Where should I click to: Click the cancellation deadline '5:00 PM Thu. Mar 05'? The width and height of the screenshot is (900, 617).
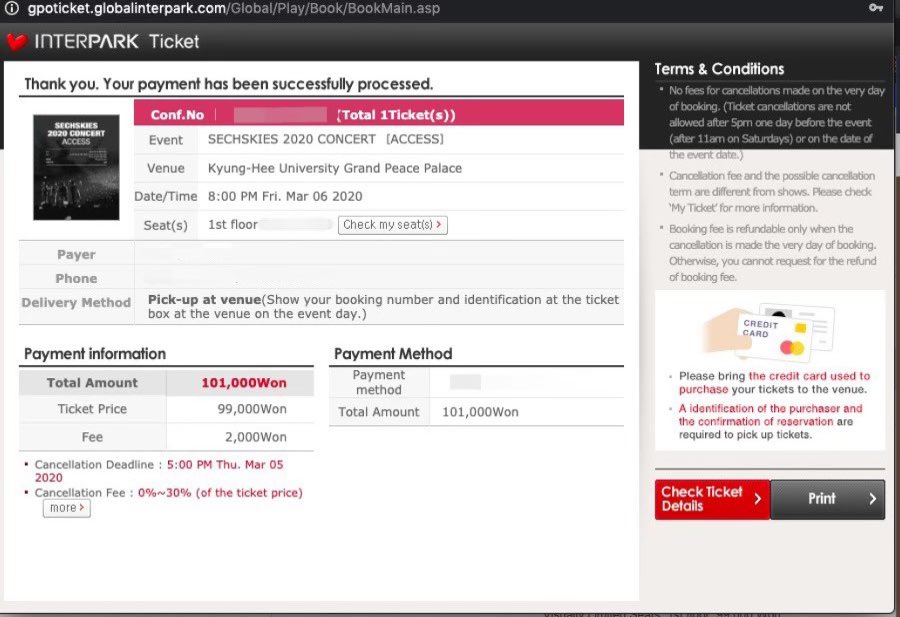(x=225, y=464)
